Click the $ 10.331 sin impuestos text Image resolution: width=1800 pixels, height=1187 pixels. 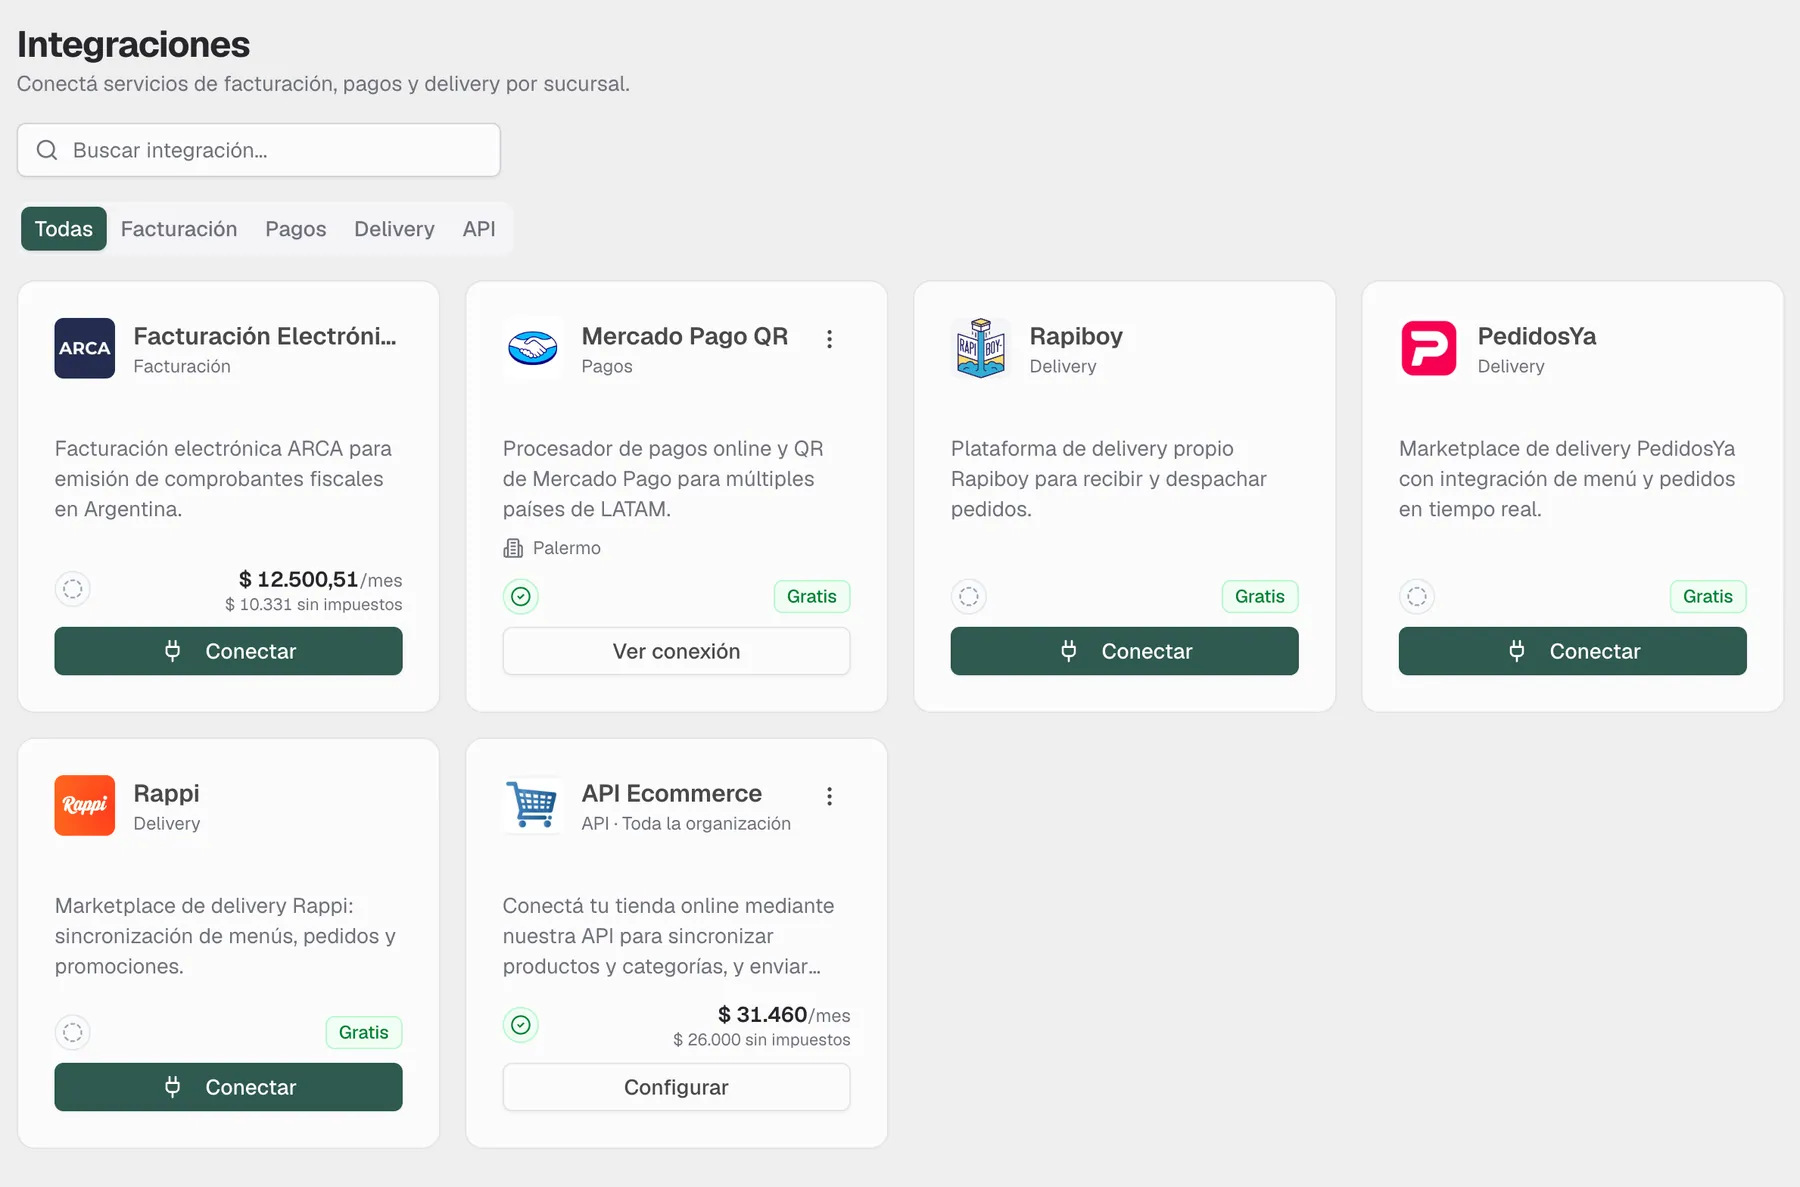(x=314, y=604)
